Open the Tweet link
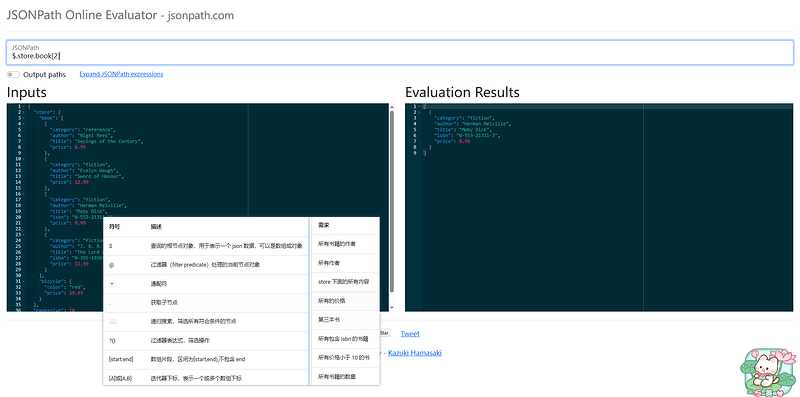This screenshot has height=397, width=800. point(410,334)
